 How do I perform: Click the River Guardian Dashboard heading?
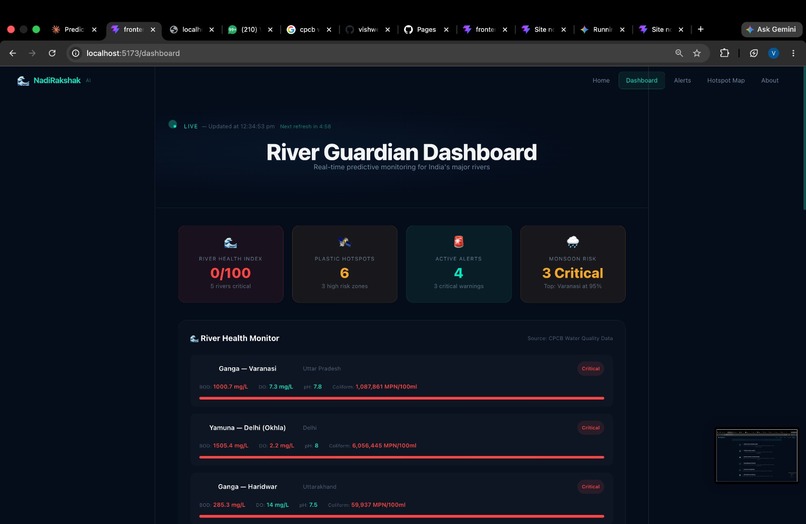pos(401,152)
